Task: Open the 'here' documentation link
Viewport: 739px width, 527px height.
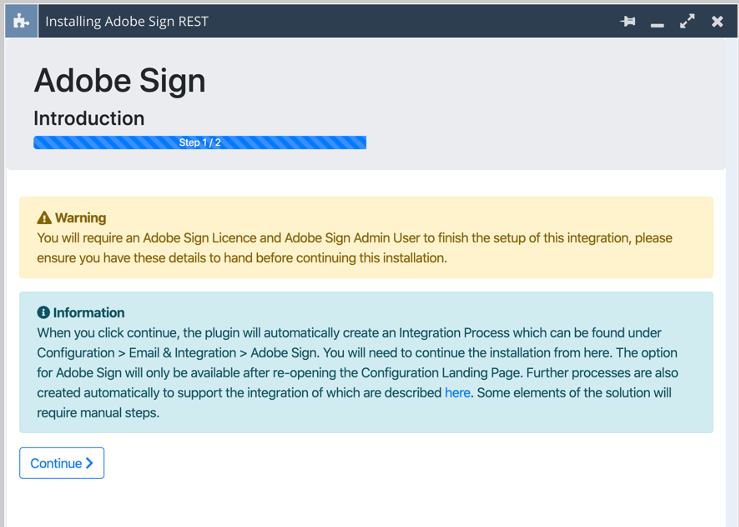Action: (x=457, y=393)
